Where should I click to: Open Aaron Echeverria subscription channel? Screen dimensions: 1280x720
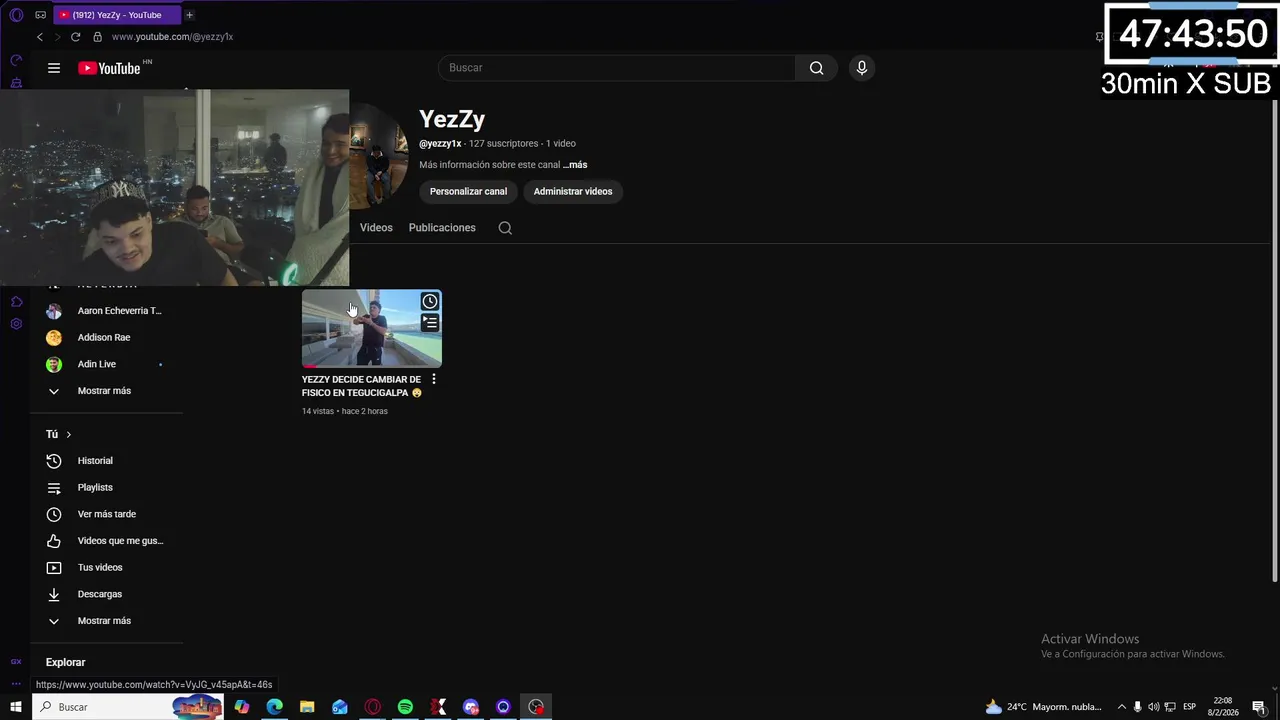pyautogui.click(x=106, y=311)
